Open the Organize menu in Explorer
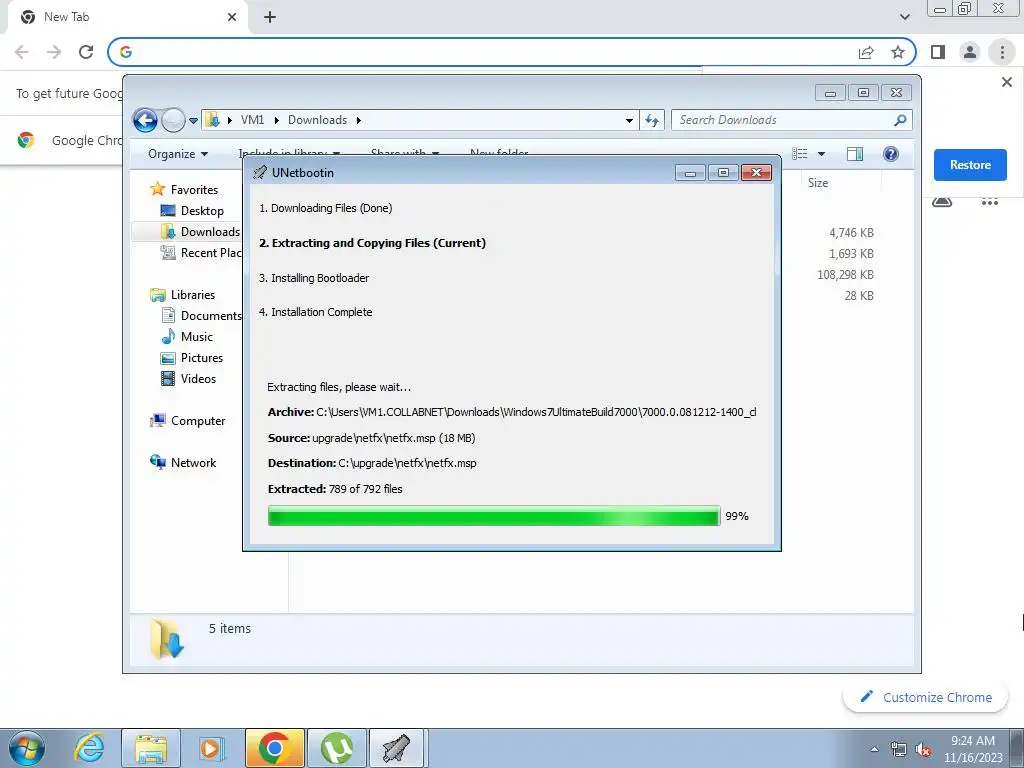 tap(178, 154)
